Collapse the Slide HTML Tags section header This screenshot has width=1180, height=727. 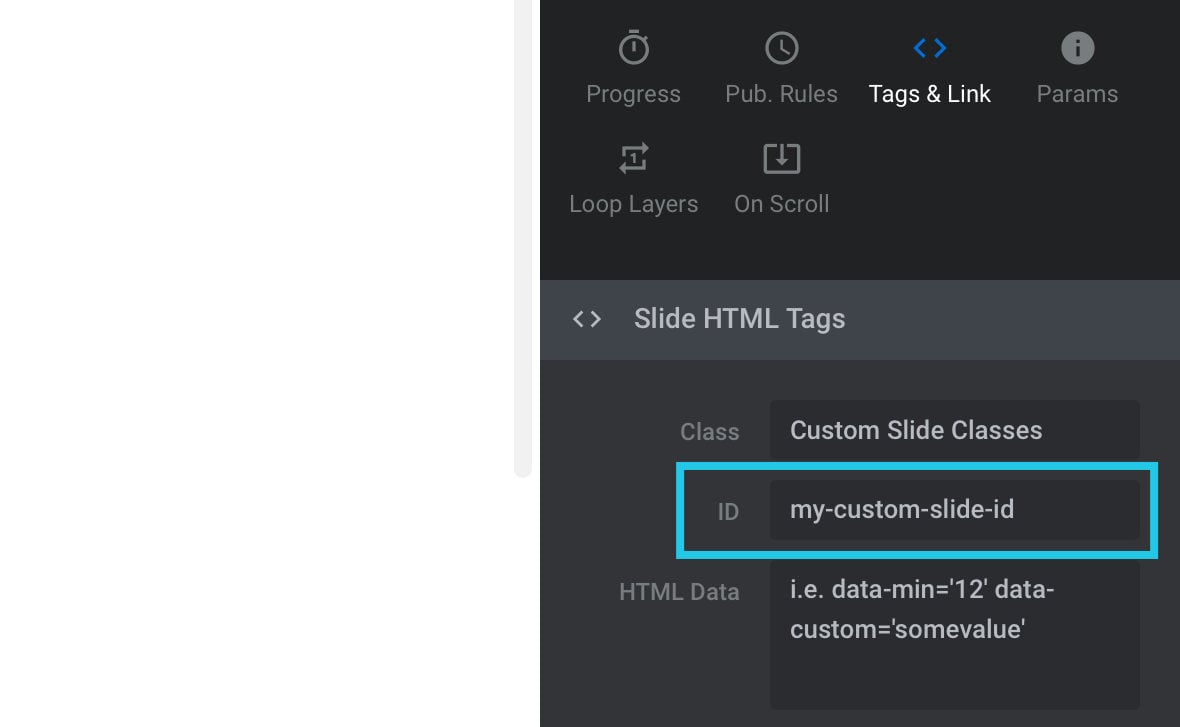859,320
